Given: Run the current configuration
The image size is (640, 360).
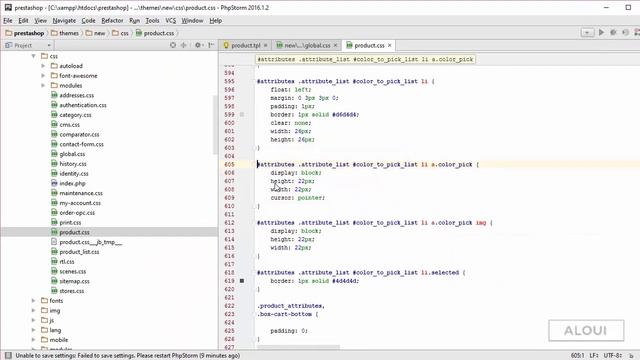Looking at the screenshot, I should (x=601, y=33).
